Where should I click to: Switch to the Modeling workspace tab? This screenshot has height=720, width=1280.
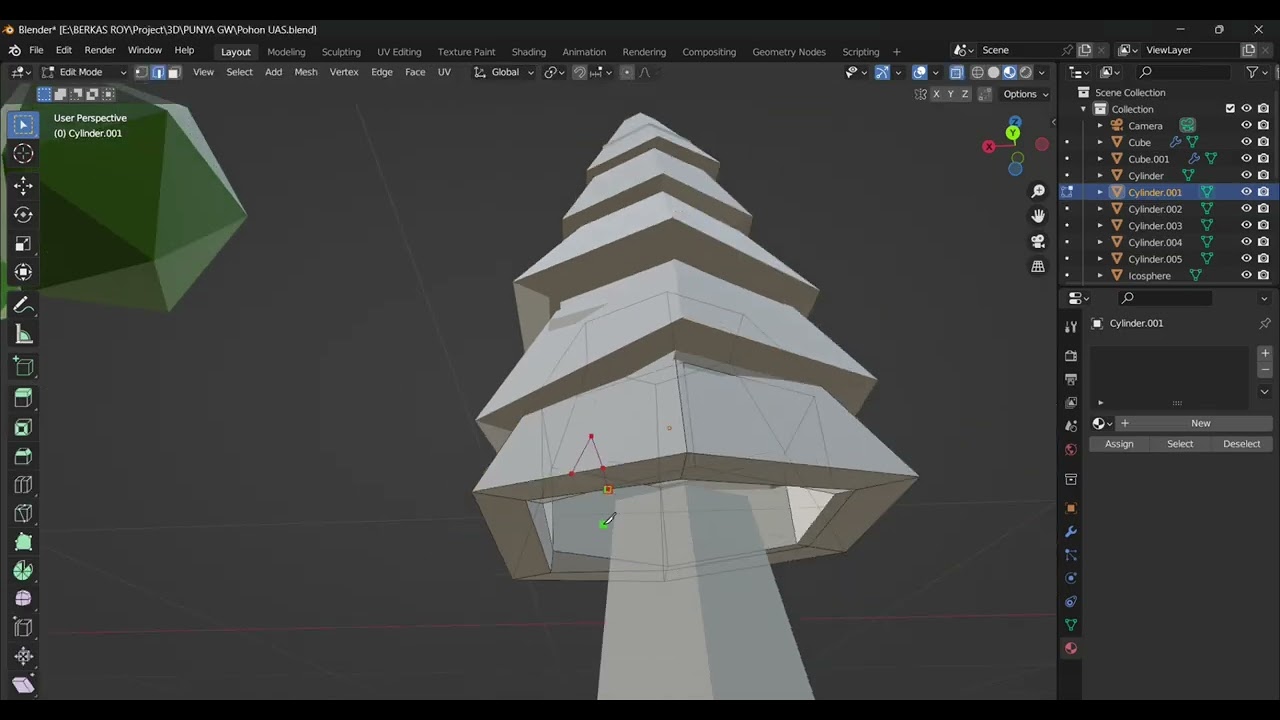pos(286,52)
